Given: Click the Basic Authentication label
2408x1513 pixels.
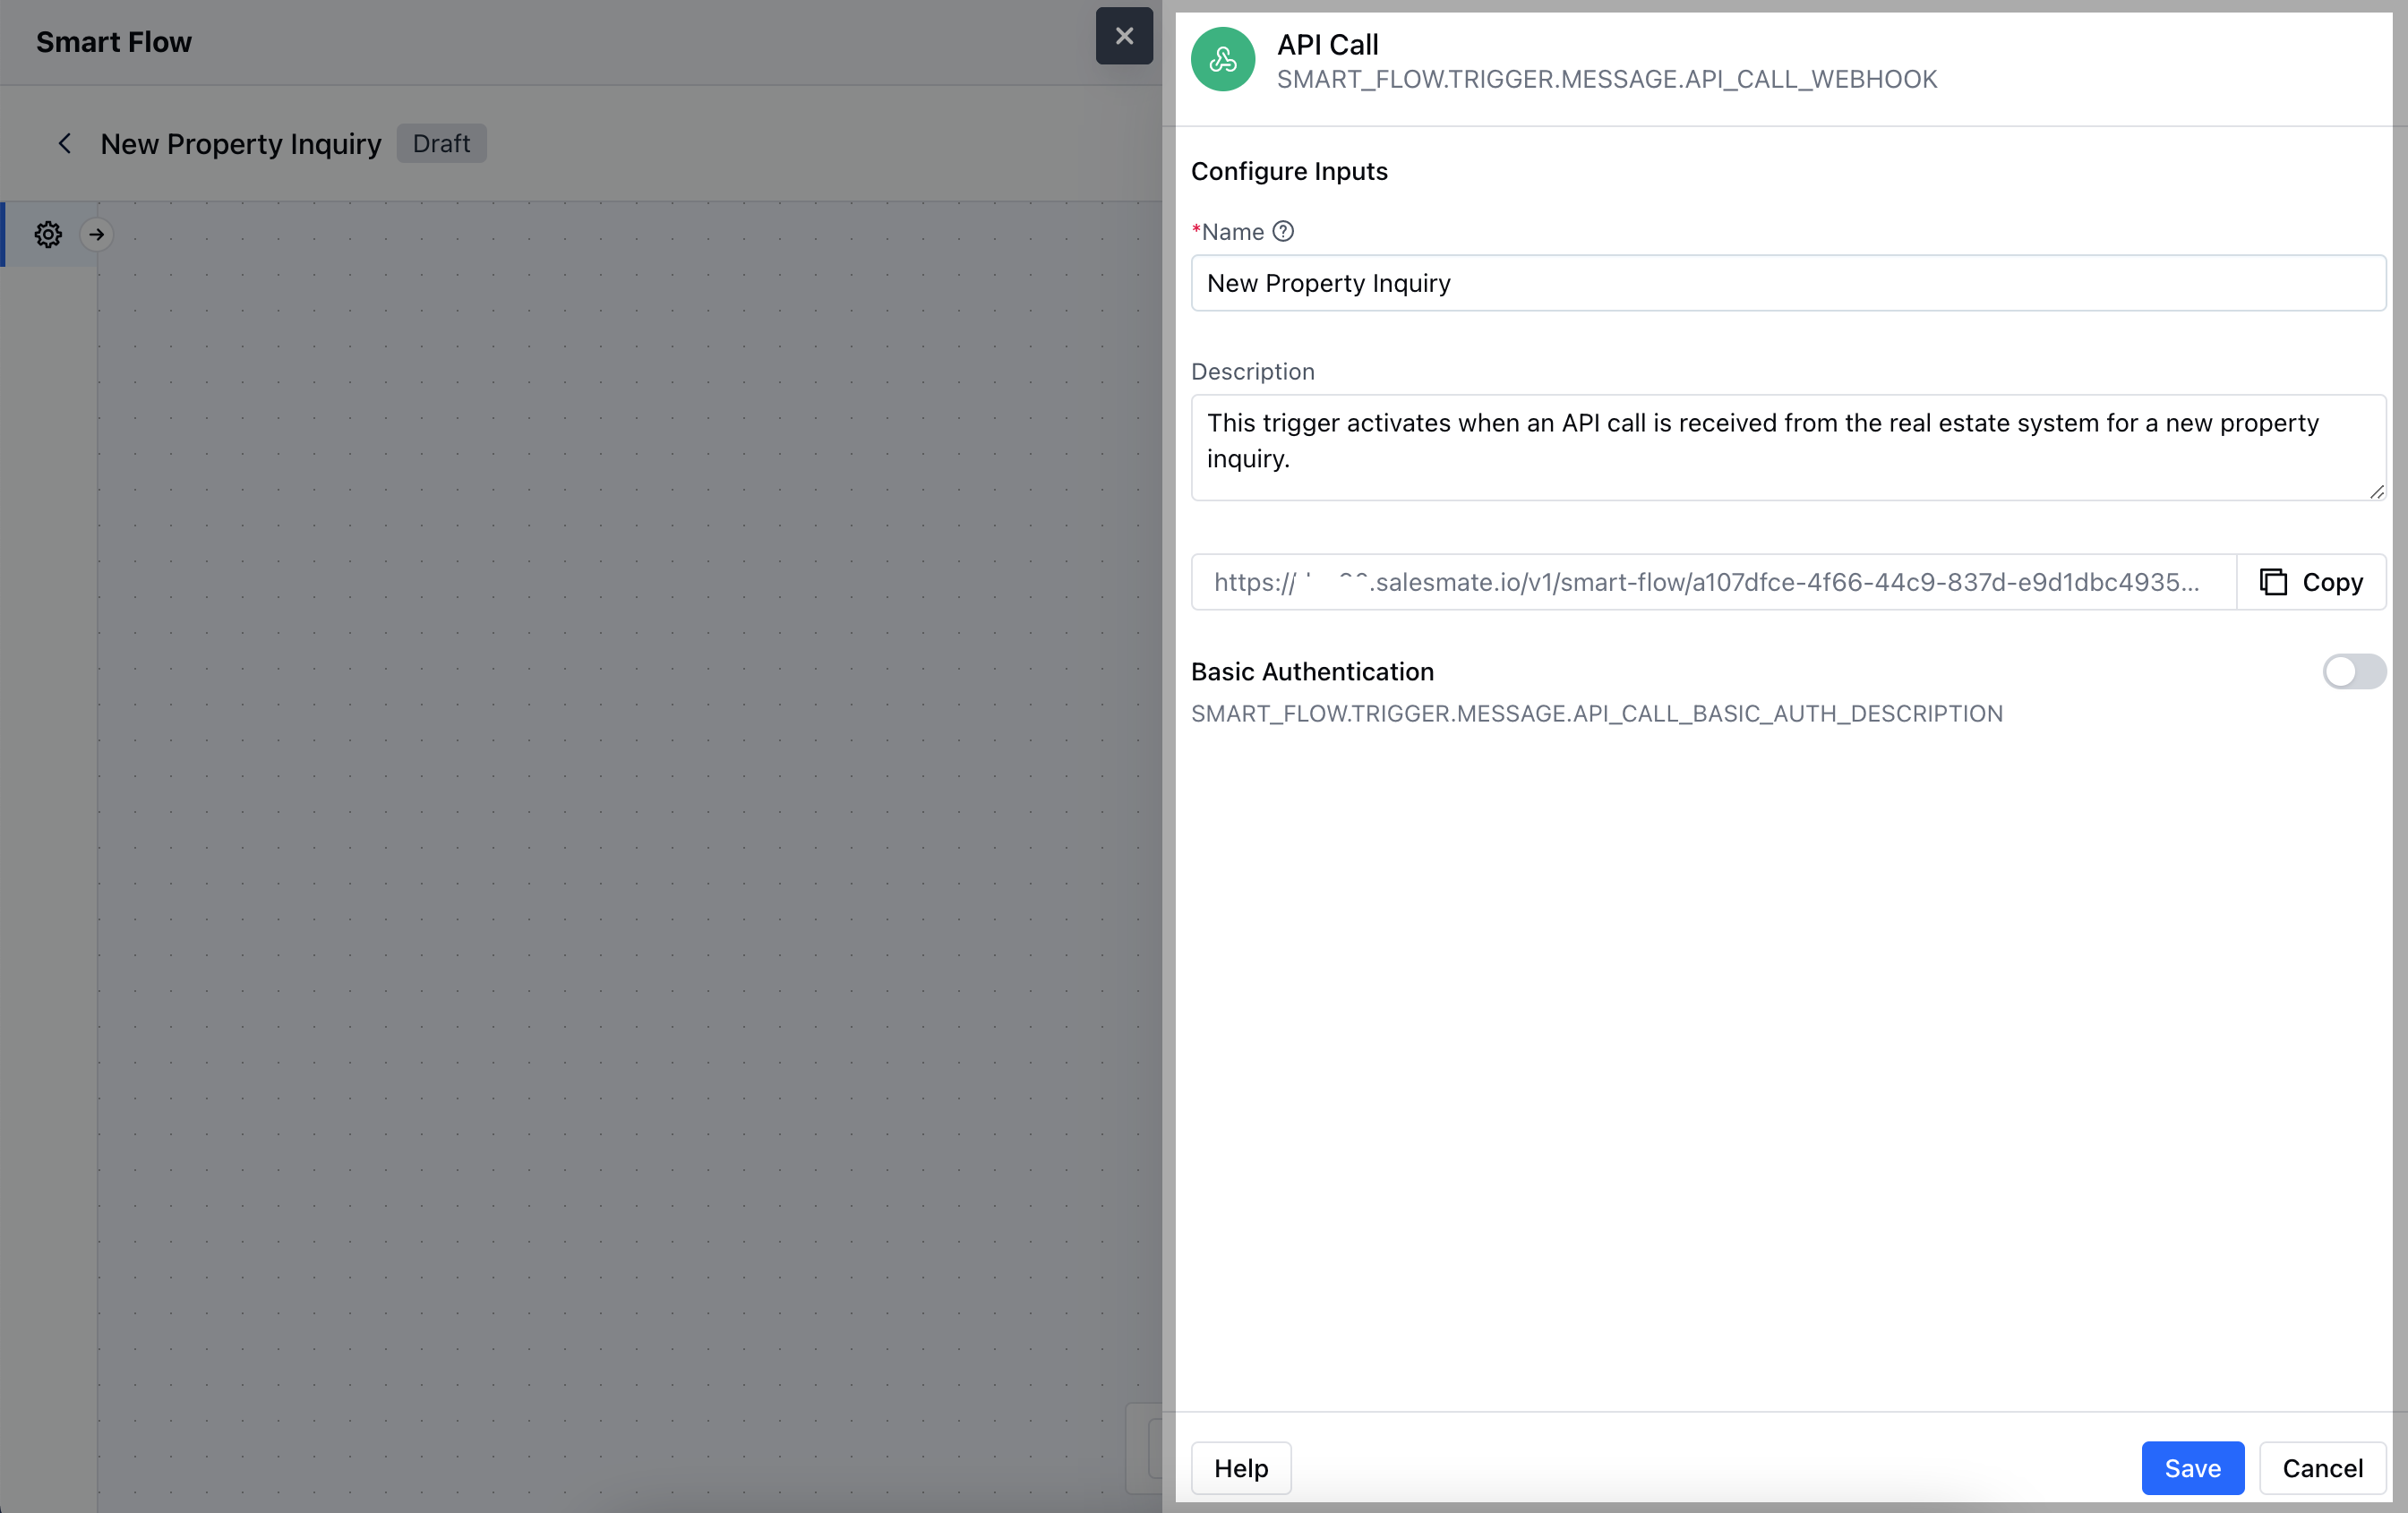Looking at the screenshot, I should [1312, 672].
